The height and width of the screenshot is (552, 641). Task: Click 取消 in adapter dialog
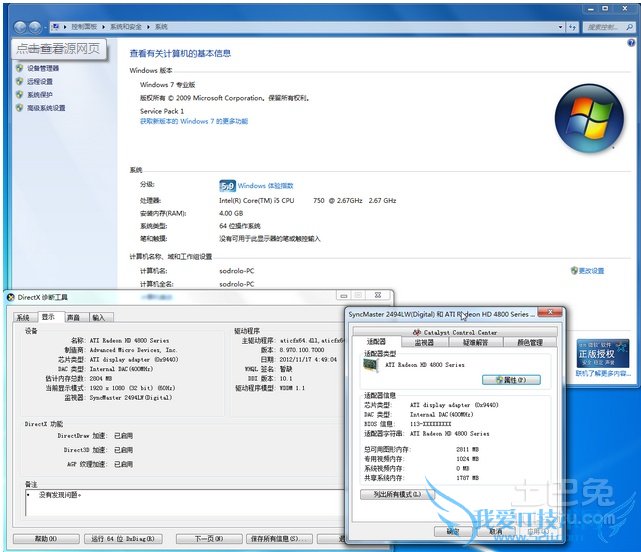(x=495, y=531)
